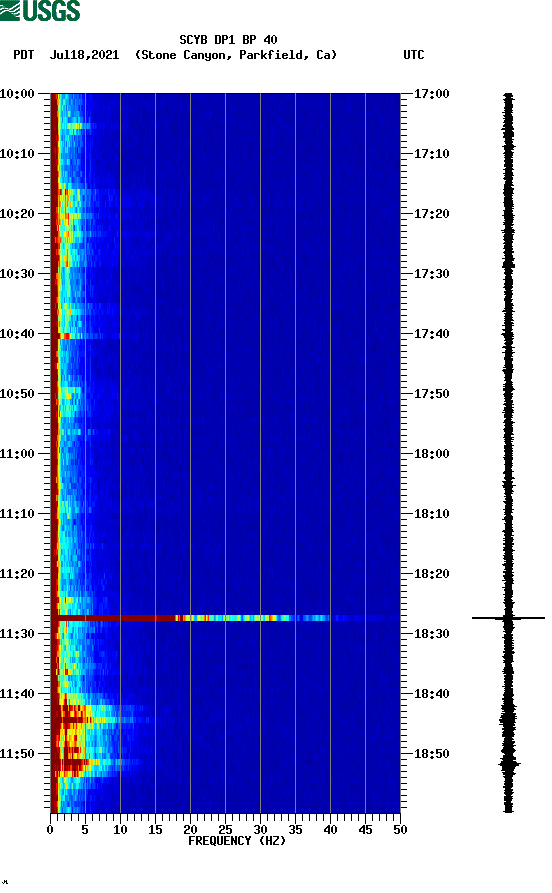Click the 0 Hz frequency axis label
This screenshot has width=552, height=893.
(x=50, y=830)
